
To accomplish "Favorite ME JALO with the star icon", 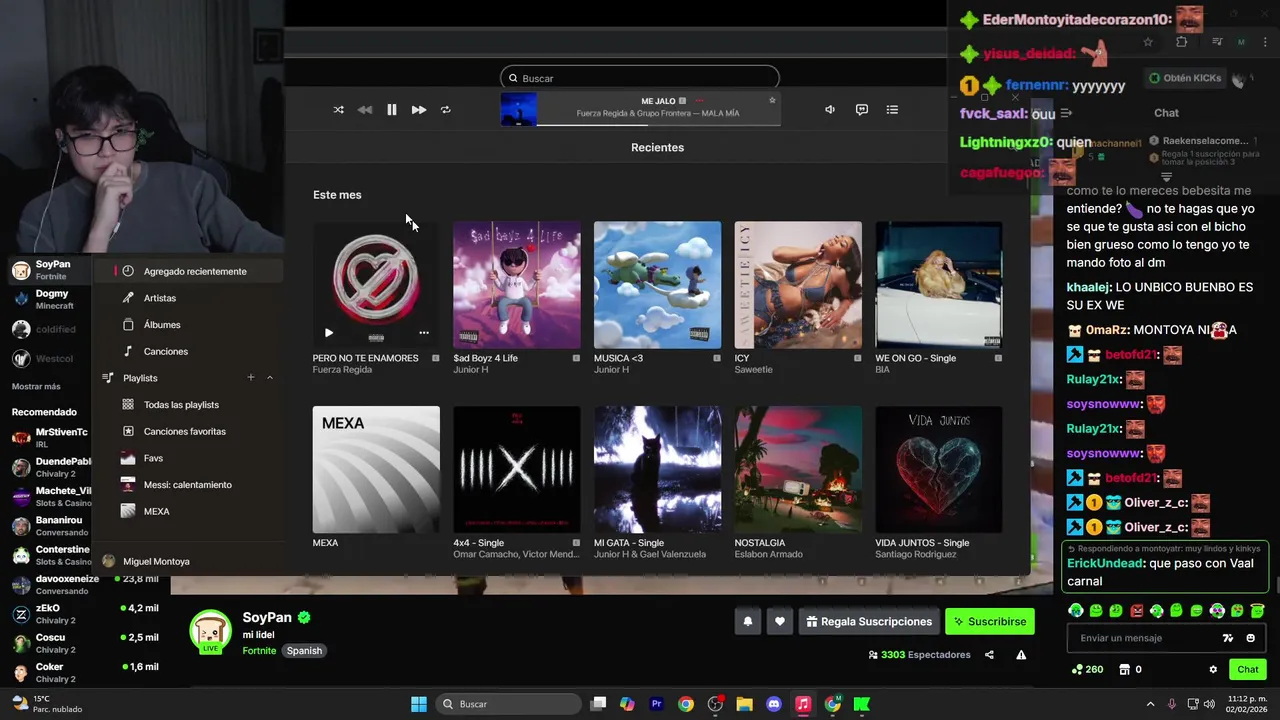I will (x=772, y=100).
